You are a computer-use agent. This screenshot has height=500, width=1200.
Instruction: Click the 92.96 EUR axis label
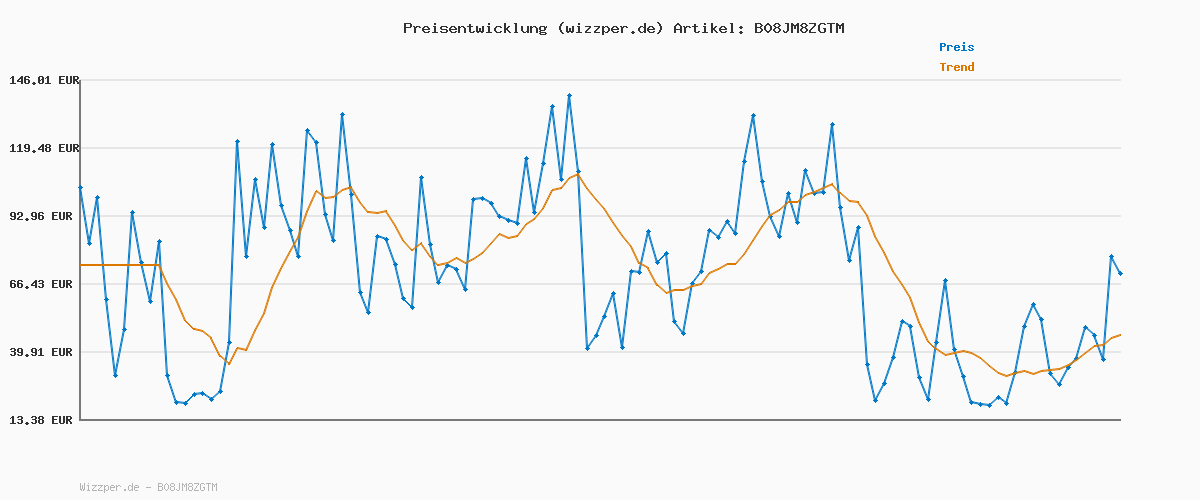tap(42, 216)
